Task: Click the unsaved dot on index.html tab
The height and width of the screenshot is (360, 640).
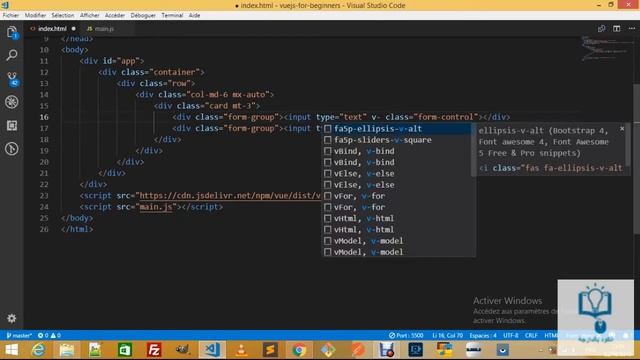Action: [73, 29]
